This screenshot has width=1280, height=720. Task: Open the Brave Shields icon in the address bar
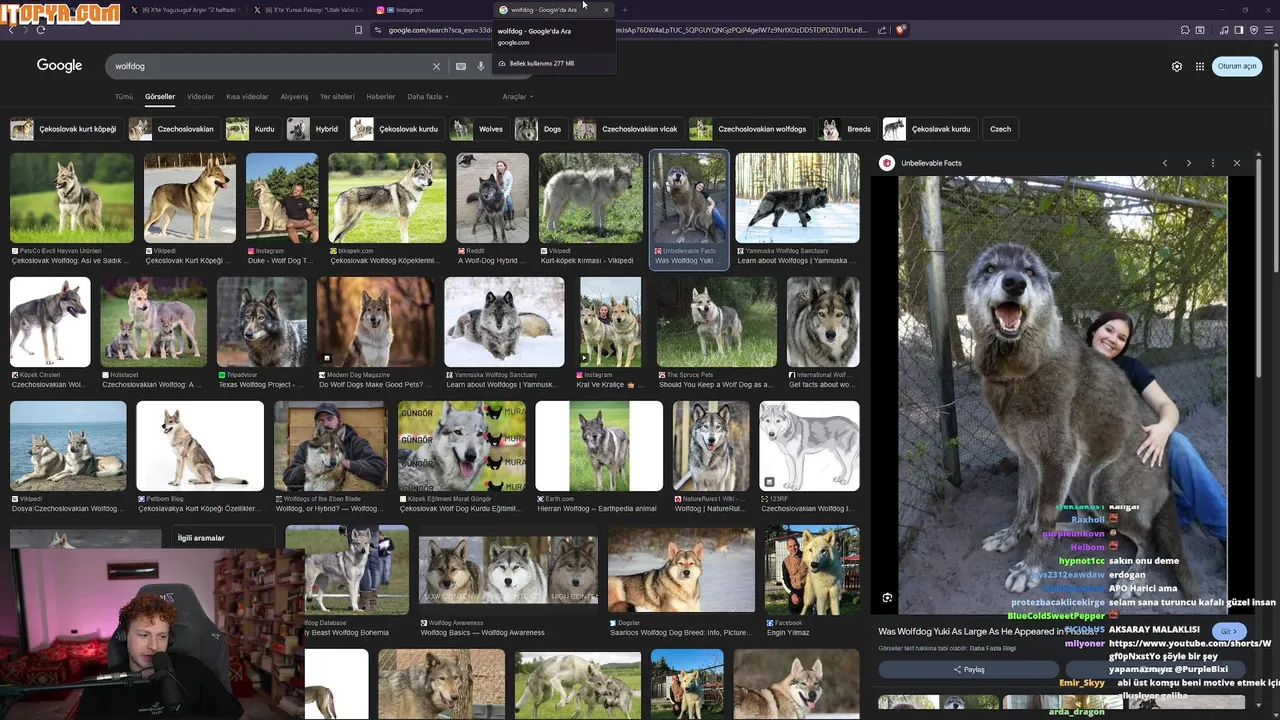[900, 30]
